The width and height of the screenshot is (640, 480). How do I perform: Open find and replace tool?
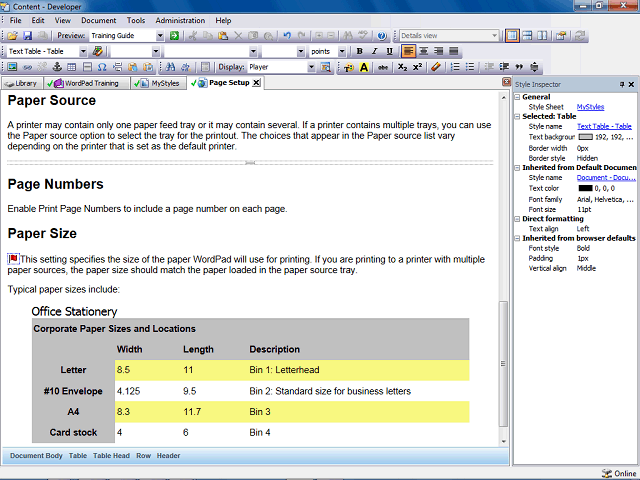[186, 67]
